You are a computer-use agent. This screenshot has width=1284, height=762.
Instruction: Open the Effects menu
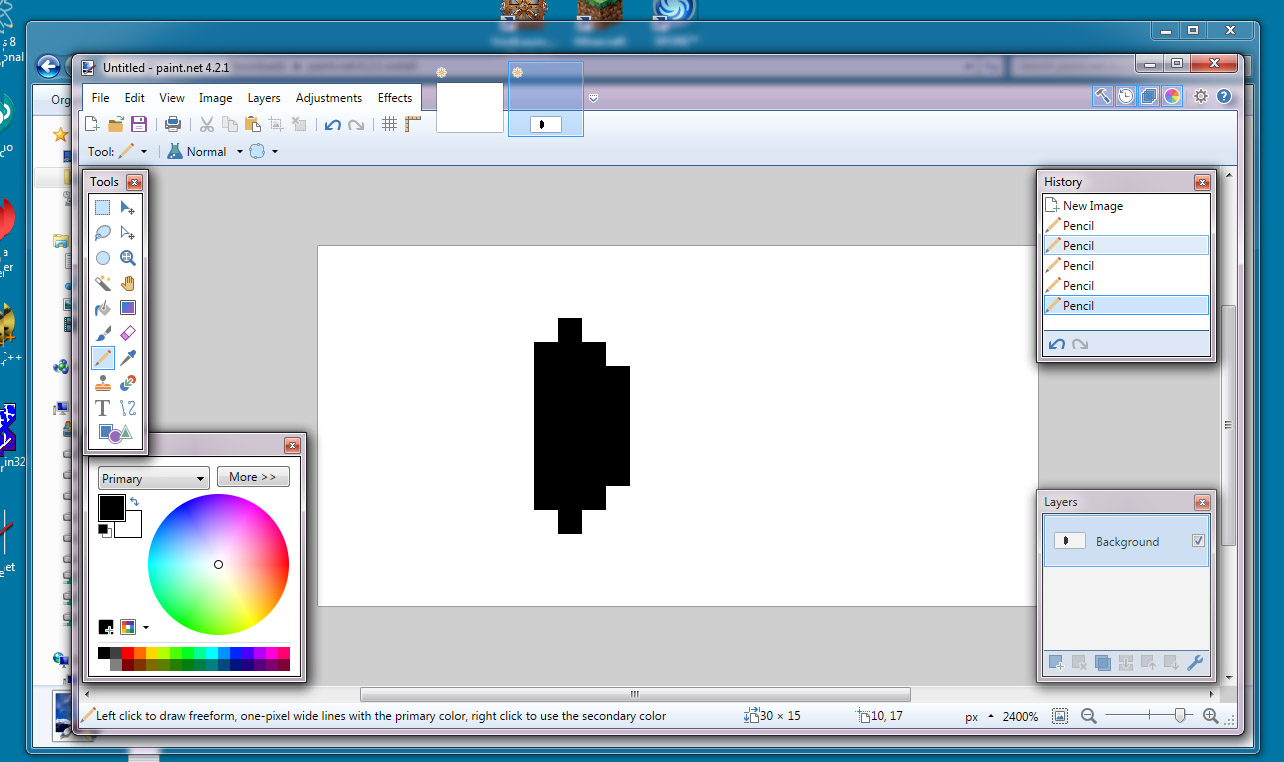(x=394, y=97)
